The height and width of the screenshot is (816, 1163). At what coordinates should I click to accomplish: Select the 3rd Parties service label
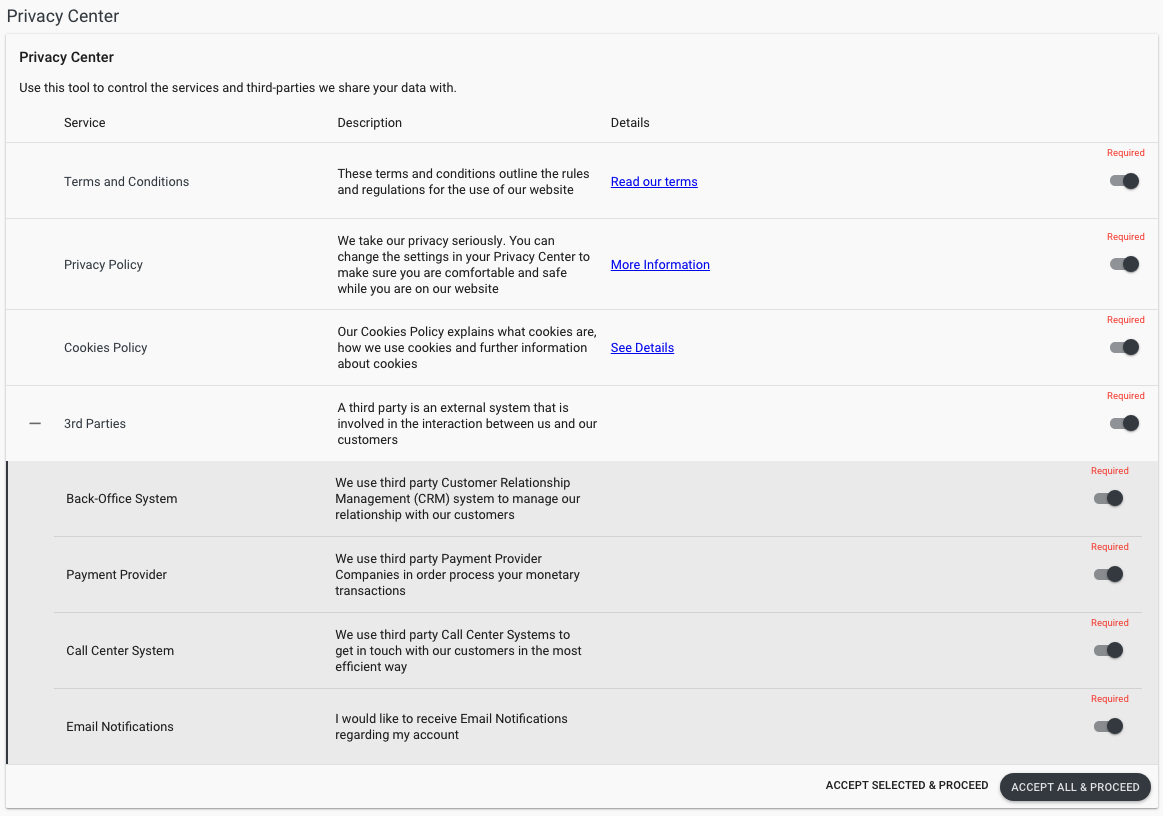[x=95, y=424]
